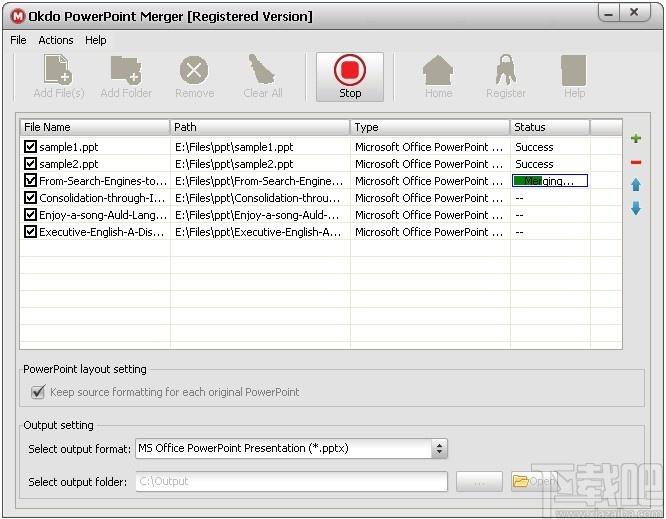Toggle Consolidation-through-I... file checkbox
This screenshot has height=519, width=666.
tap(30, 197)
